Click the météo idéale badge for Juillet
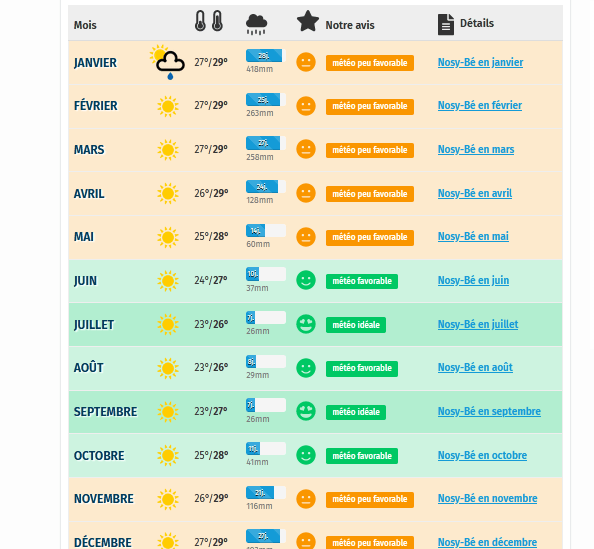Screen dimensions: 594x549 [x=356, y=325]
